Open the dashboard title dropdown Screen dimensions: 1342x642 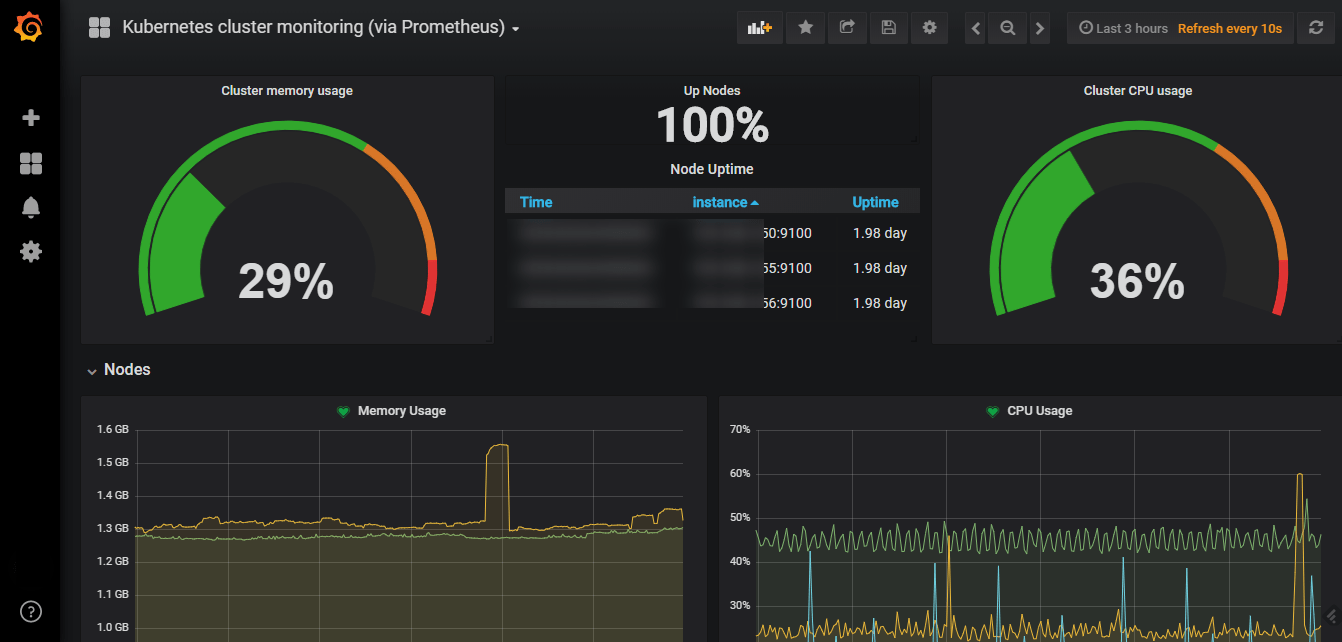click(x=514, y=28)
